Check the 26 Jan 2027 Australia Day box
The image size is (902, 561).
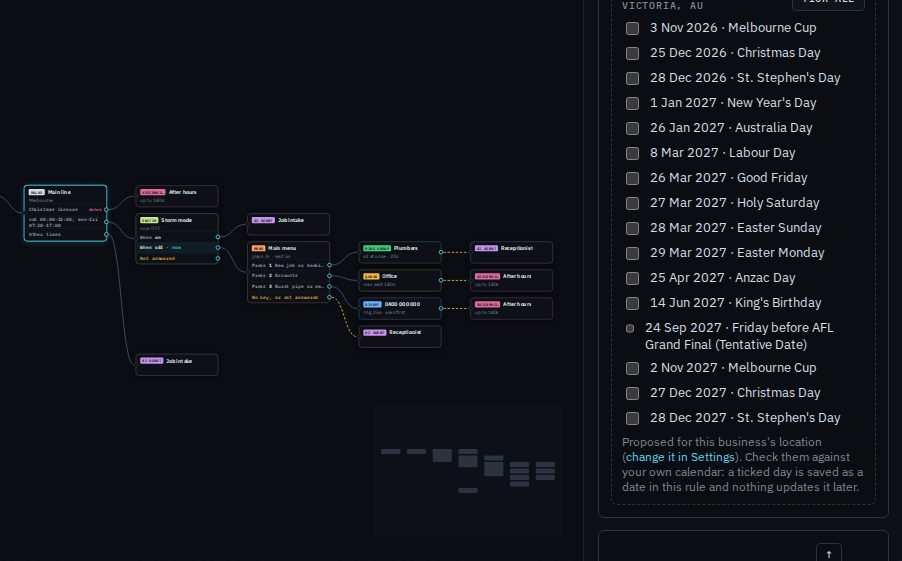click(x=632, y=128)
